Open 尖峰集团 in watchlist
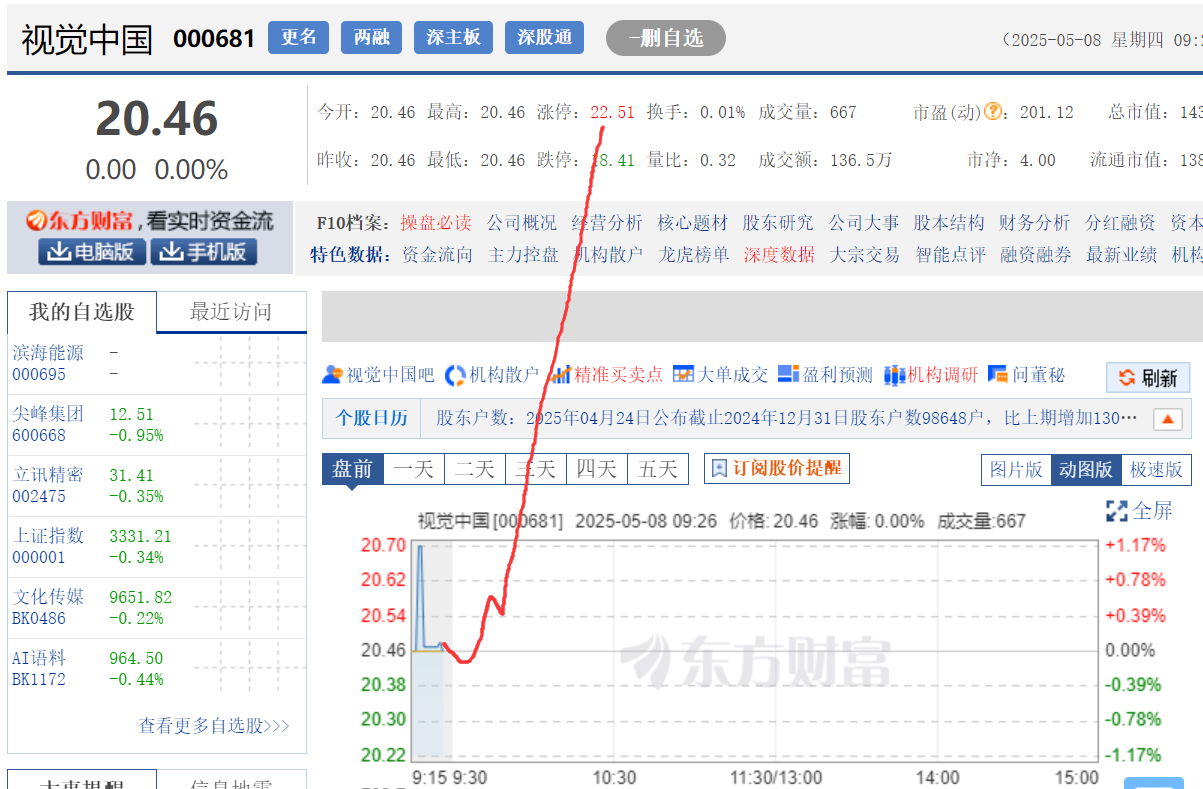 [48, 413]
